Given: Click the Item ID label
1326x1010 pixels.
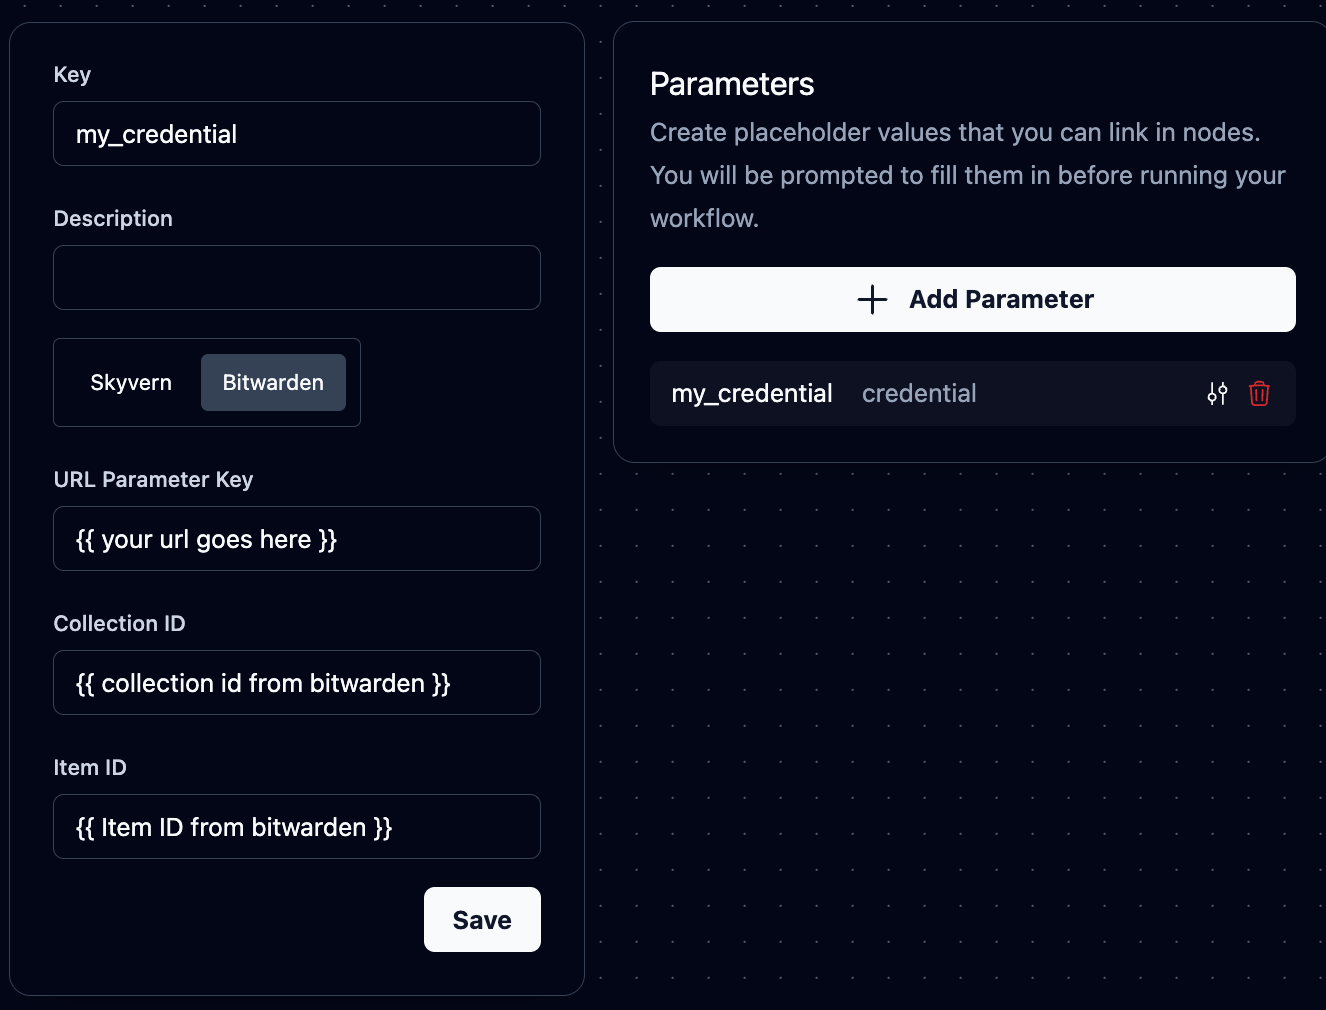Looking at the screenshot, I should pos(90,767).
